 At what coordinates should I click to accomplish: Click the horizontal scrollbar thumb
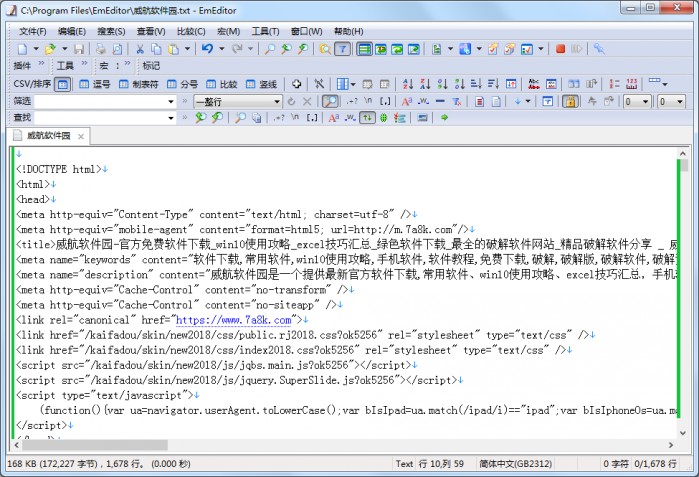[x=95, y=445]
